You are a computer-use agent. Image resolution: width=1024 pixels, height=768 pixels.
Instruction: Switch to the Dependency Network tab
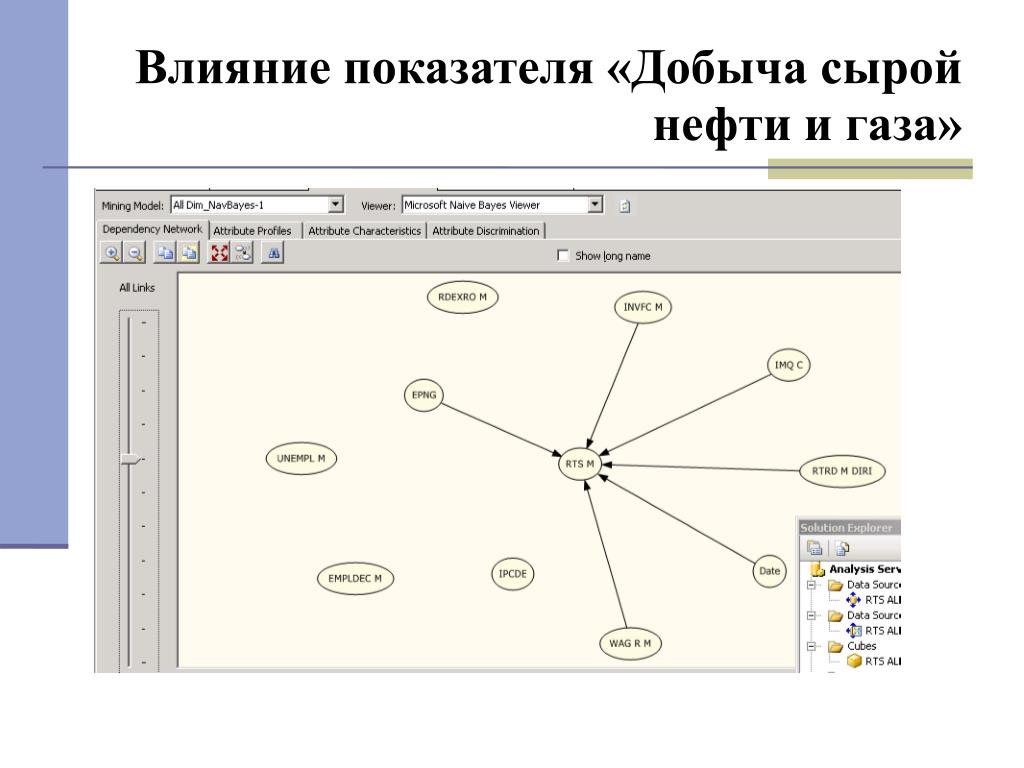pyautogui.click(x=152, y=229)
